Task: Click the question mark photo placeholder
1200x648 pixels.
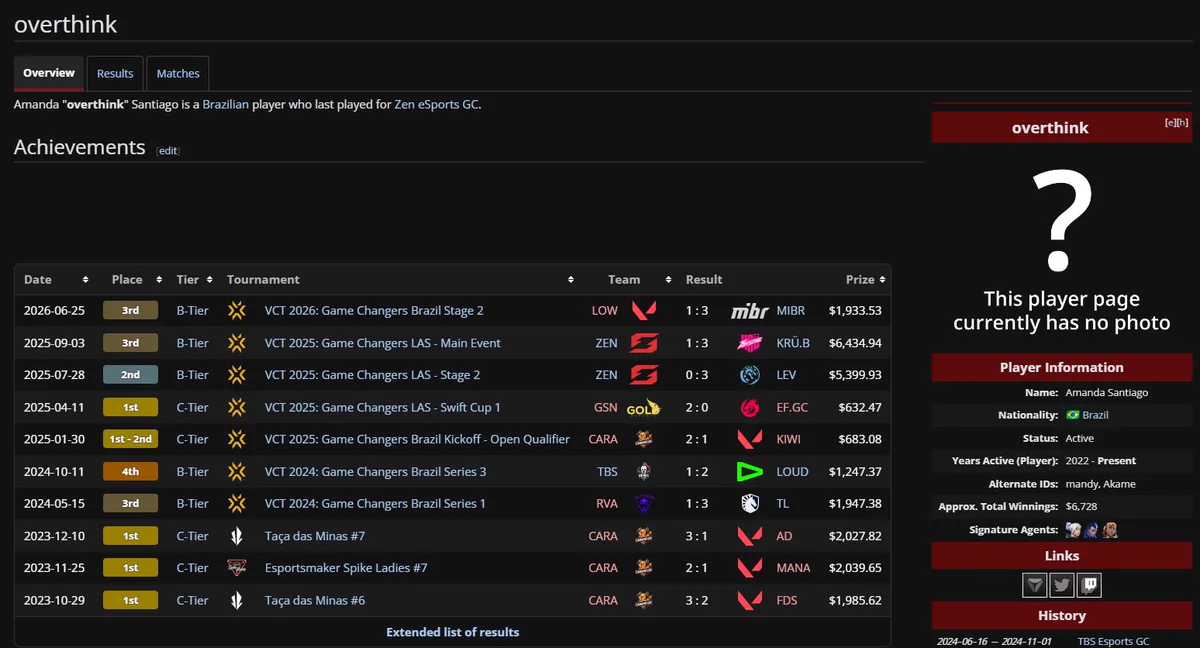Action: (1062, 222)
